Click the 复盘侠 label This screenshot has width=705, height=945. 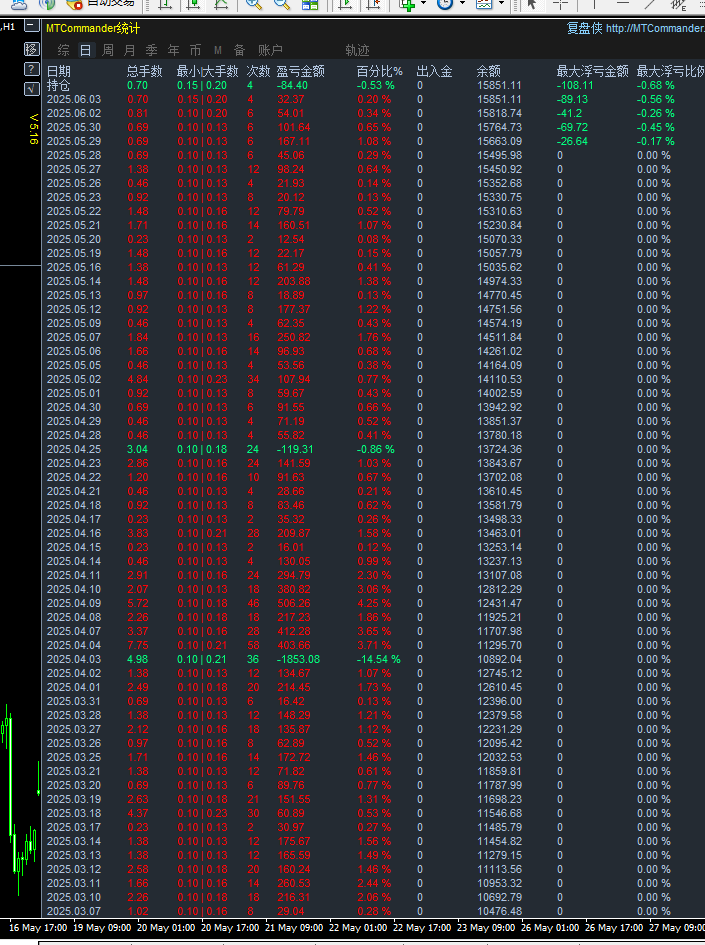tap(584, 28)
